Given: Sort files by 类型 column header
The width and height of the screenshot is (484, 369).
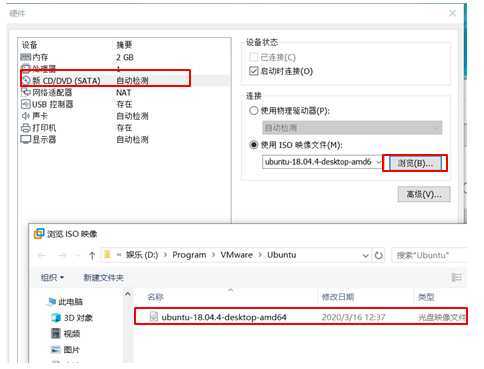Looking at the screenshot, I should click(x=426, y=297).
